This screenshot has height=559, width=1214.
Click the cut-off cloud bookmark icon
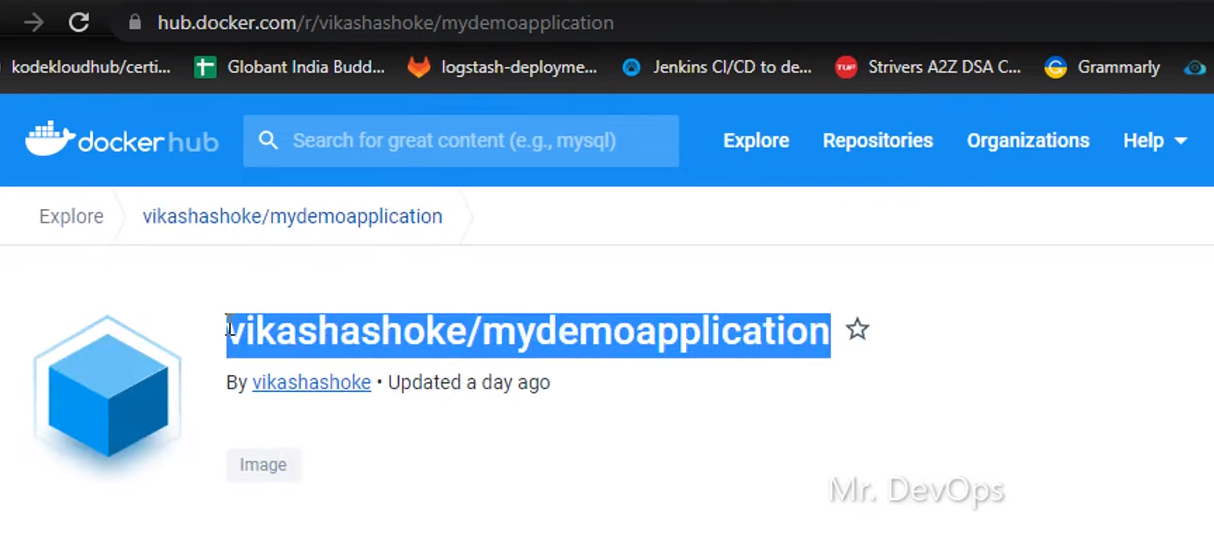1195,68
